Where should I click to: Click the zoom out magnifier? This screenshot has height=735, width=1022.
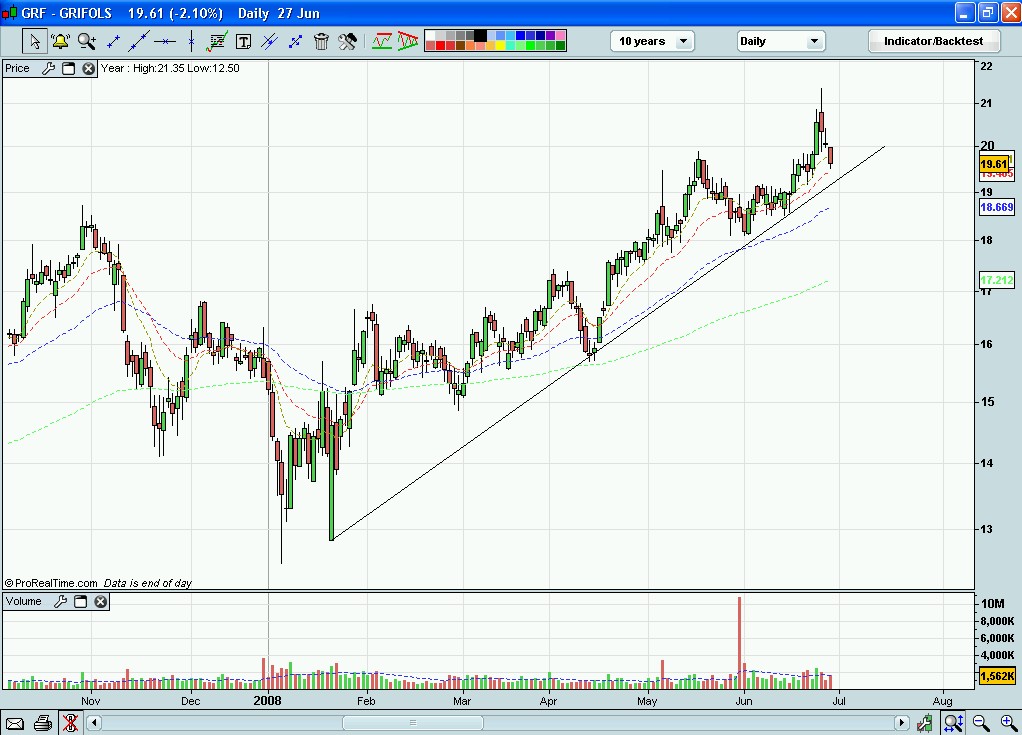981,723
